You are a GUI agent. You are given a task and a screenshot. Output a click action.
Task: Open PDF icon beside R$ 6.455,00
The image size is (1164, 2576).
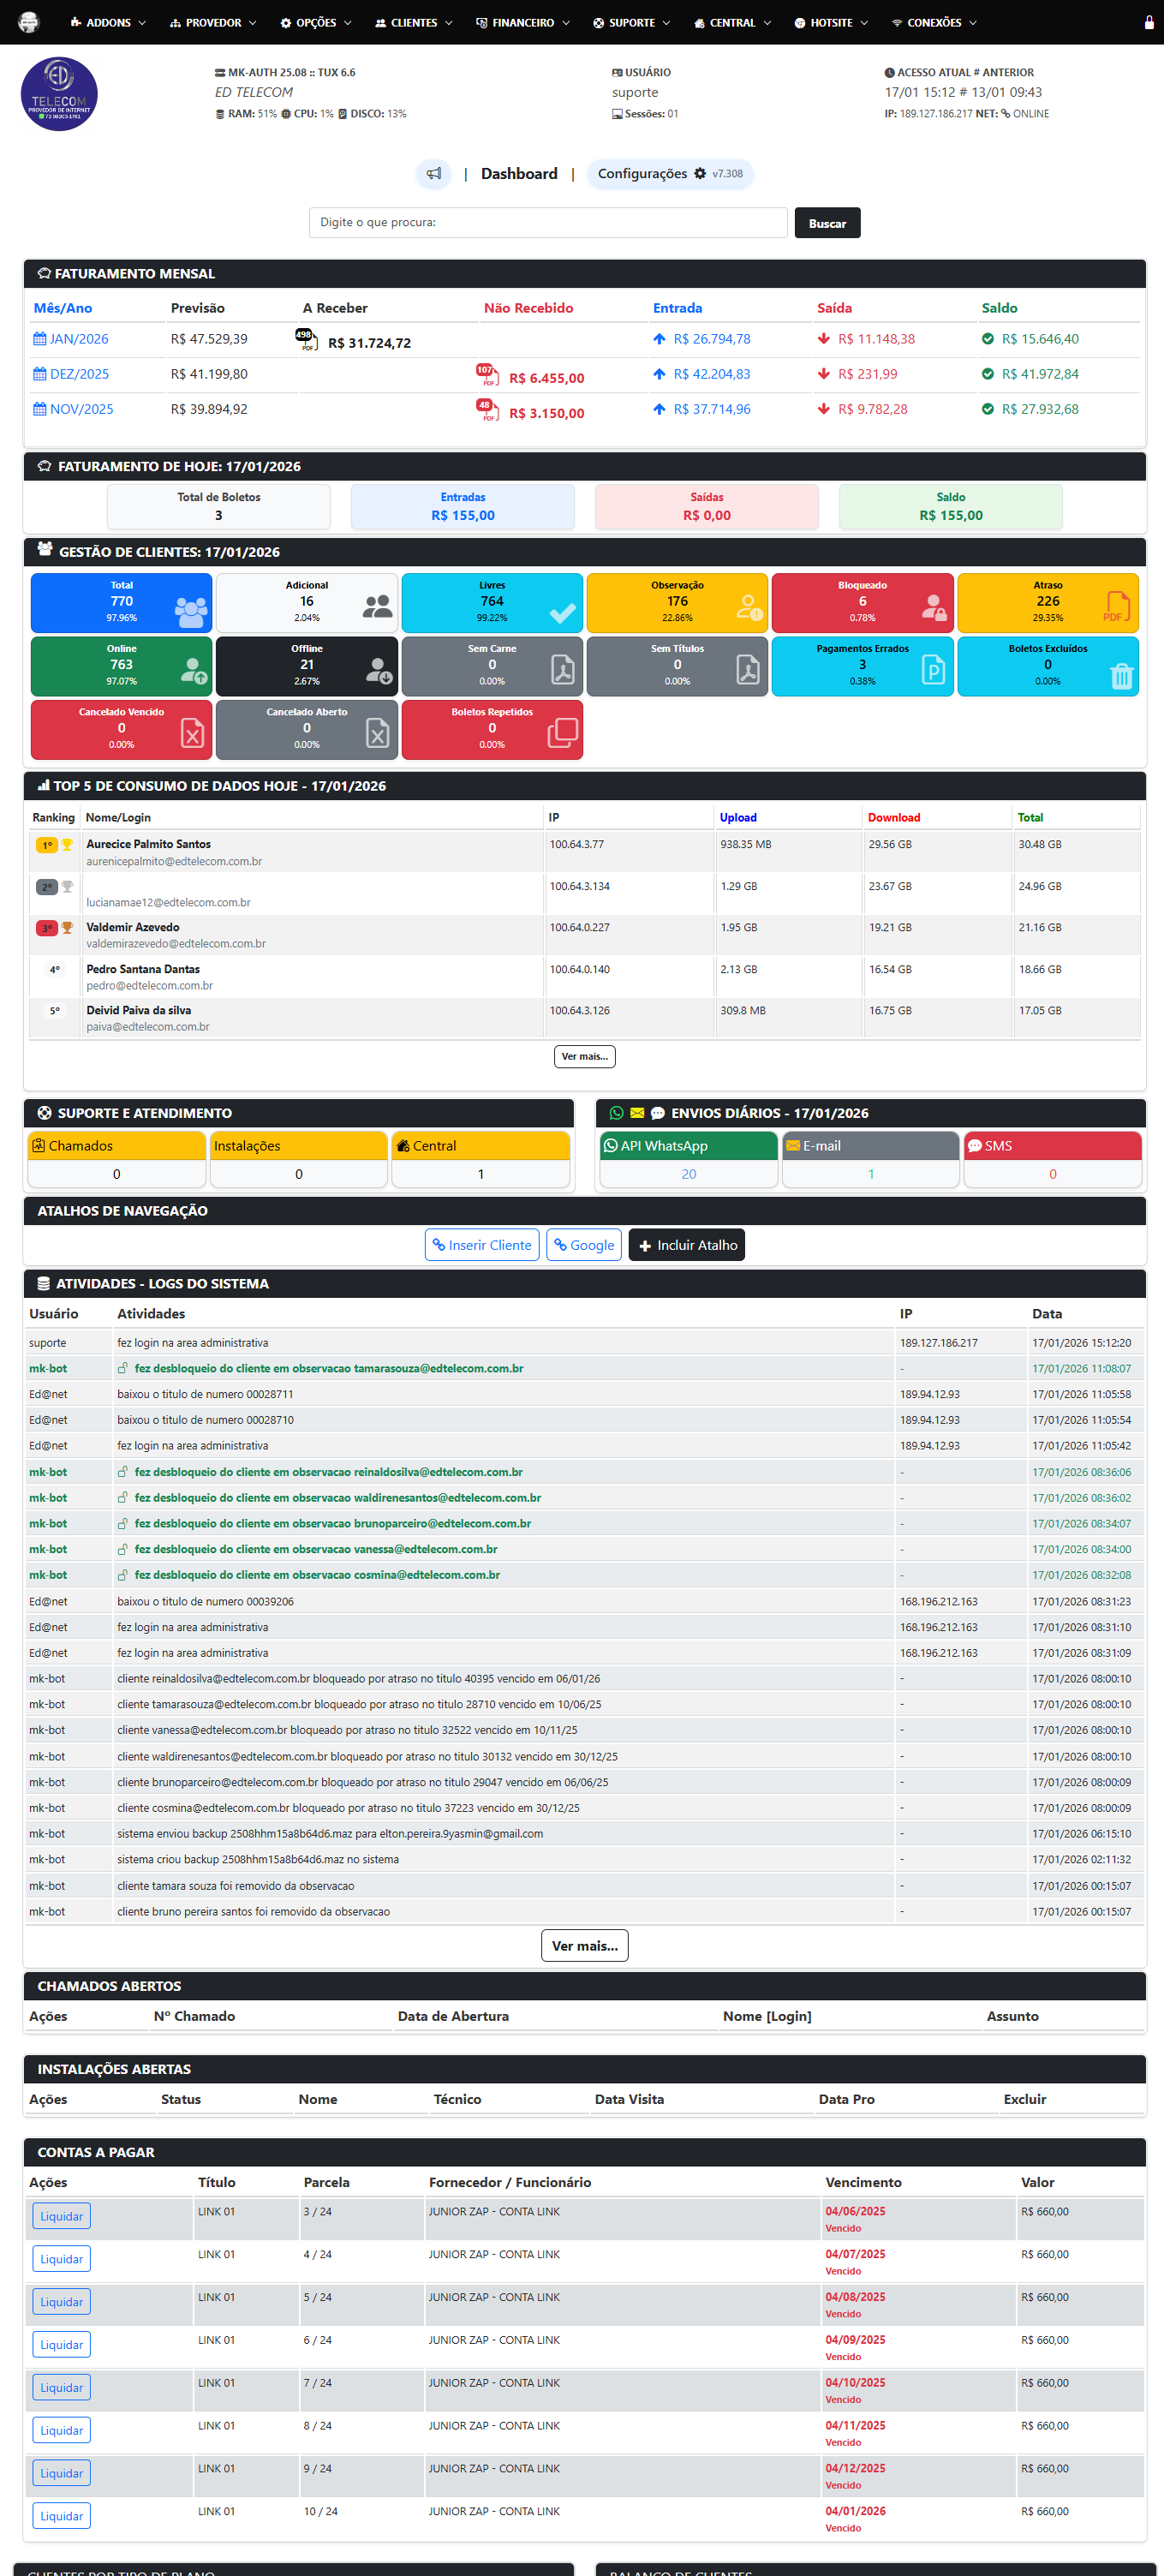click(486, 375)
